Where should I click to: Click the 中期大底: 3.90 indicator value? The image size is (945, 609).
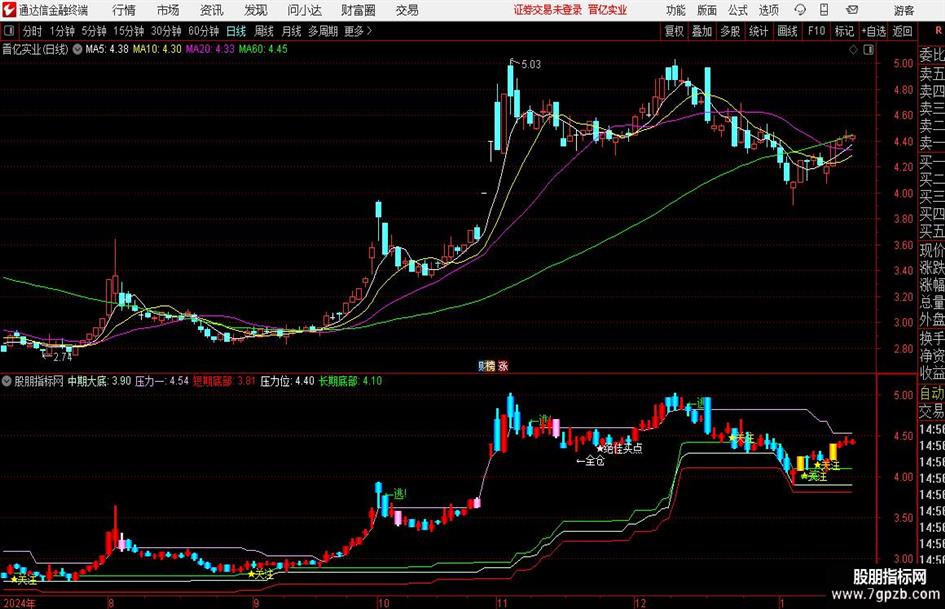[x=99, y=381]
